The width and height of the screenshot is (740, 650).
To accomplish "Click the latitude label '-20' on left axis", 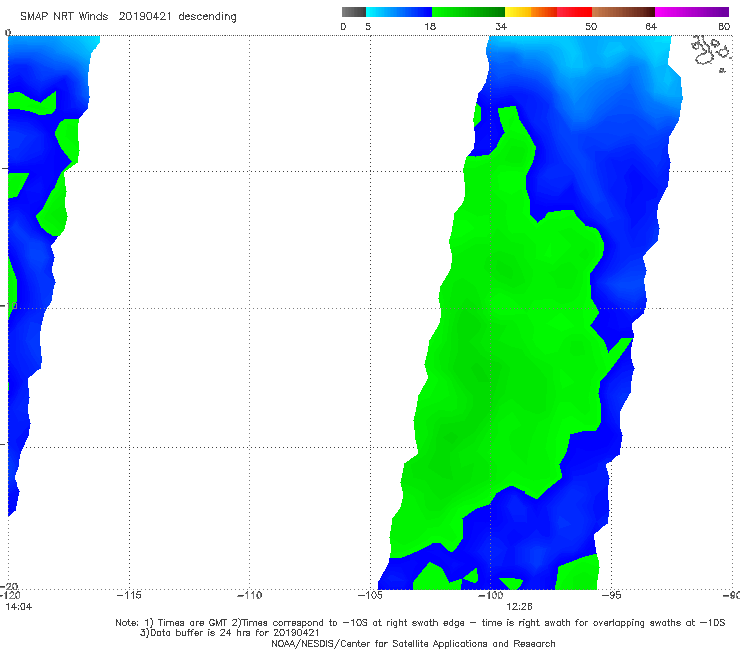I will (10, 586).
